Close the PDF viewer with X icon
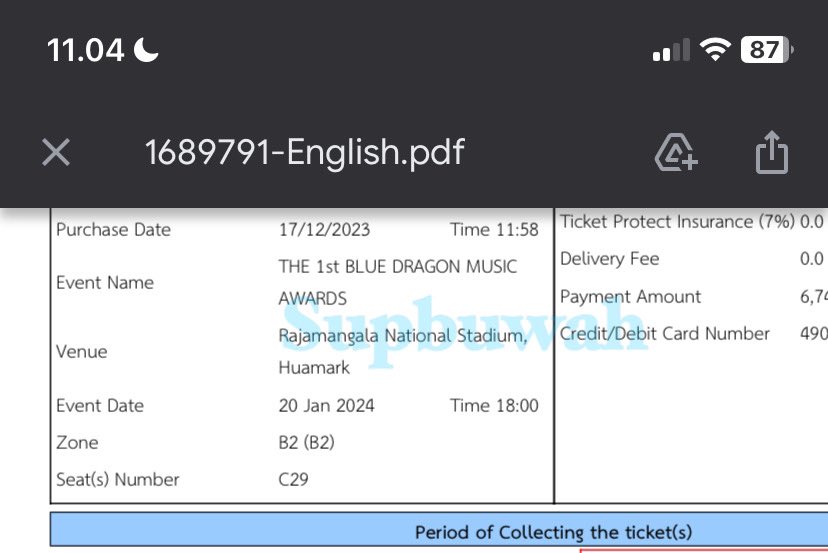The height and width of the screenshot is (553, 828). coord(56,153)
